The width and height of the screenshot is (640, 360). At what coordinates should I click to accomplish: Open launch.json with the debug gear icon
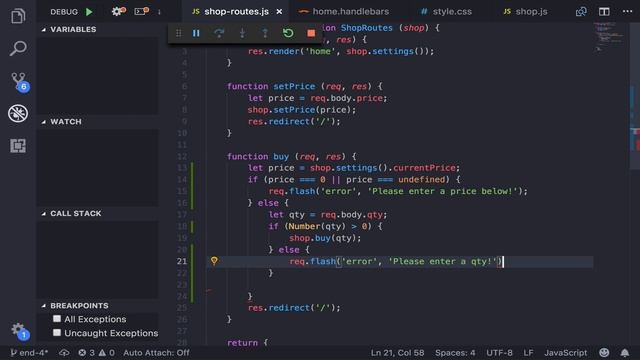(x=118, y=11)
